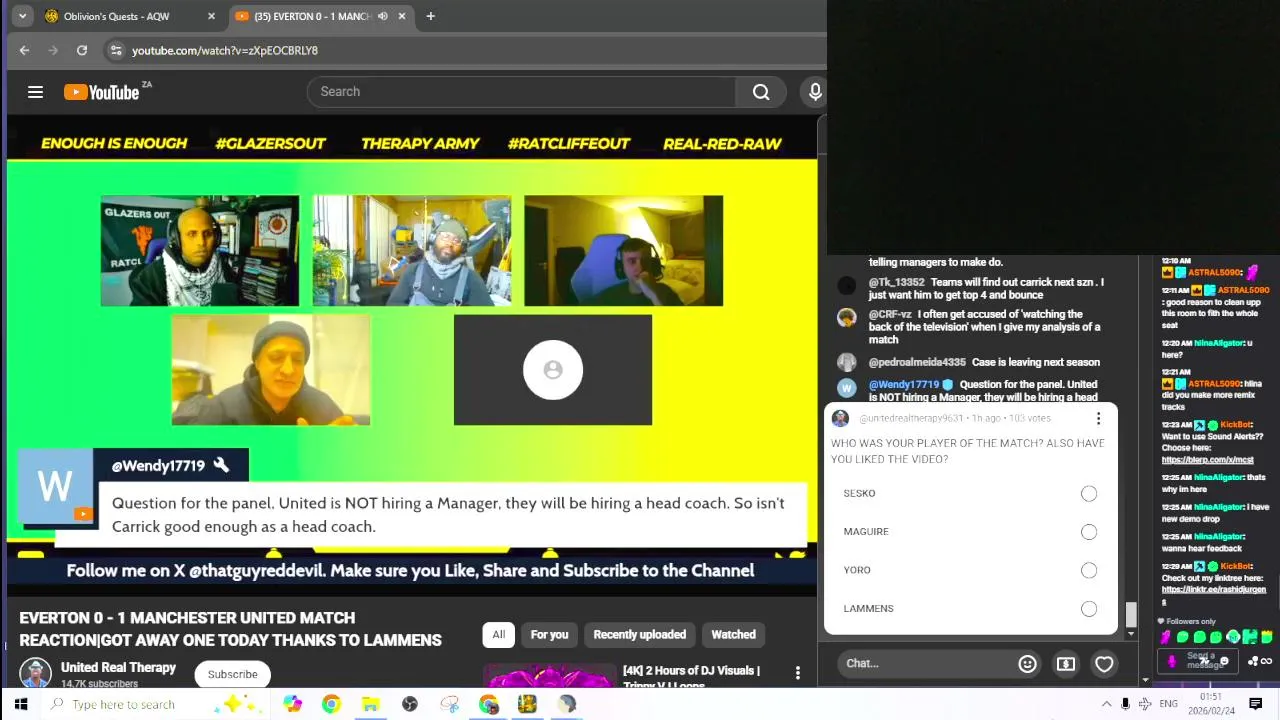Click the YouTube Chat... input box

[x=925, y=663]
